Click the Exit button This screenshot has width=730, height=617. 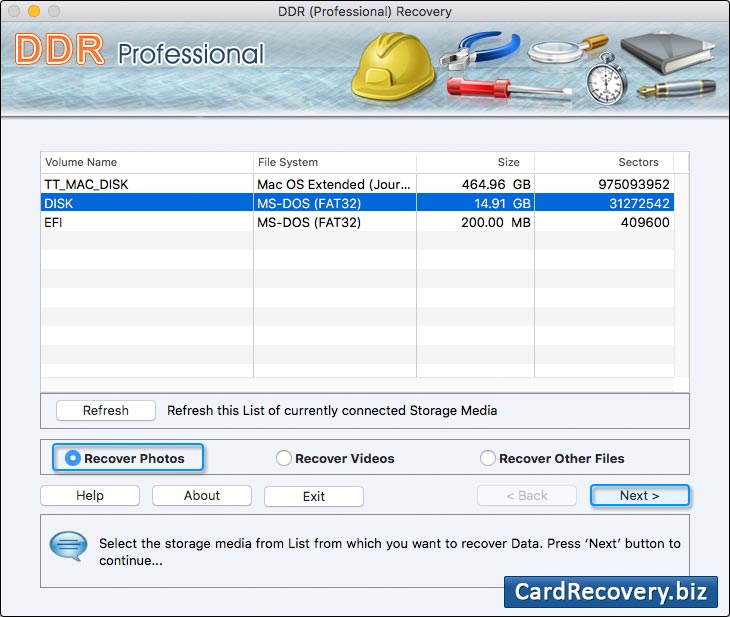point(314,496)
